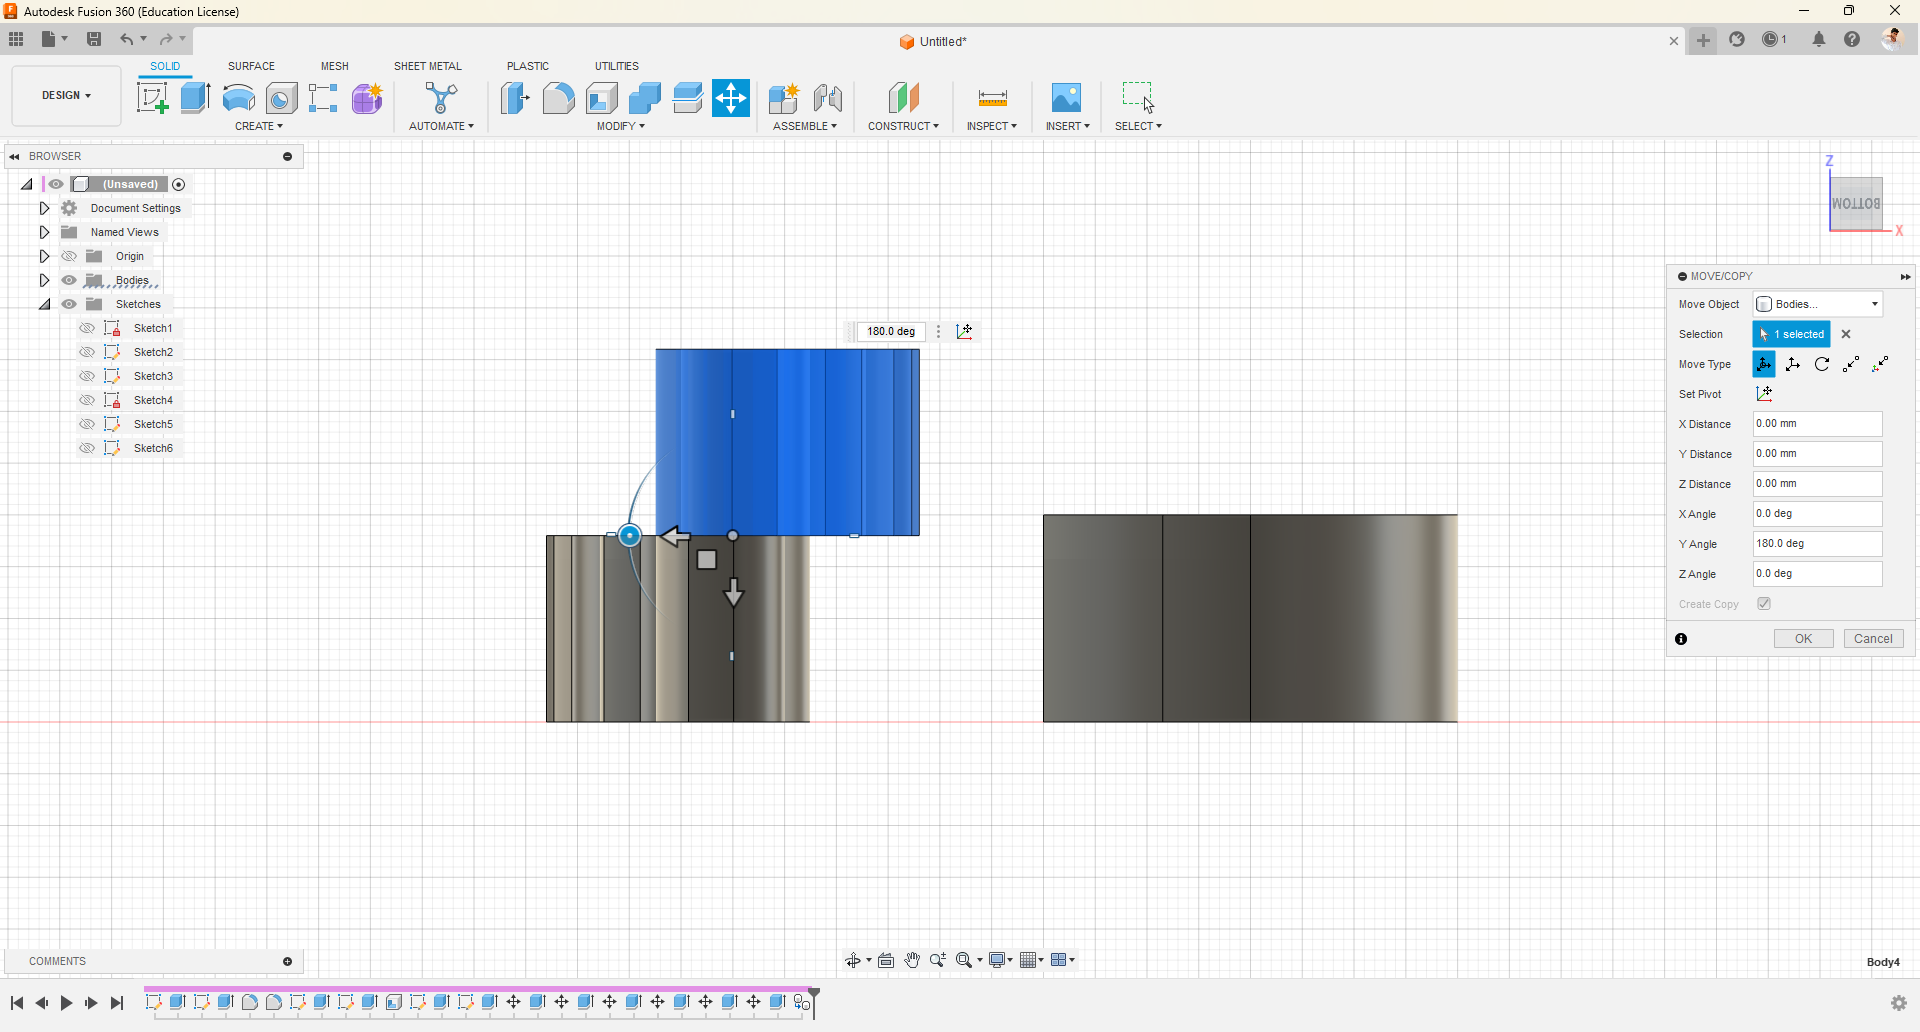Toggle the Create Copy checkbox
1920x1032 pixels.
(1764, 604)
